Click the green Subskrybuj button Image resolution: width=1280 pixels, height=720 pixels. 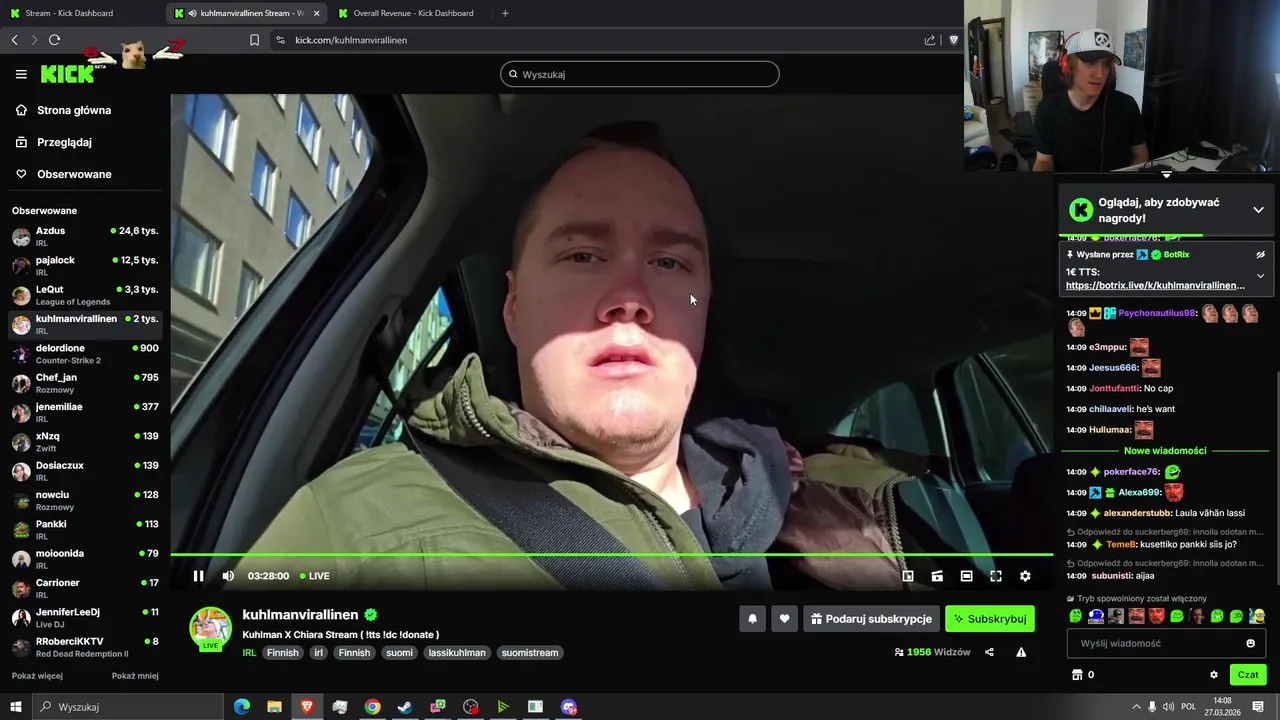pyautogui.click(x=990, y=619)
